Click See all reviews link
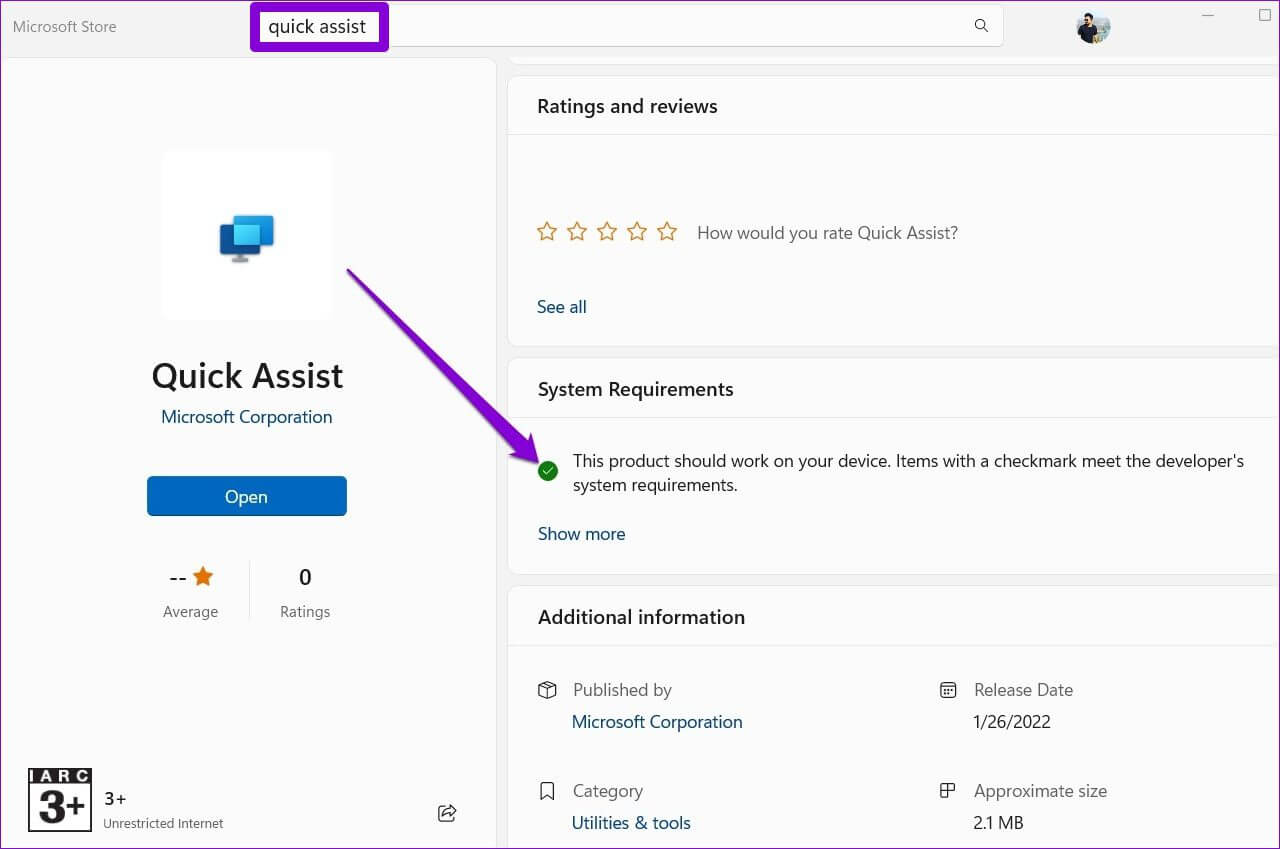Viewport: 1280px width, 849px height. [562, 307]
